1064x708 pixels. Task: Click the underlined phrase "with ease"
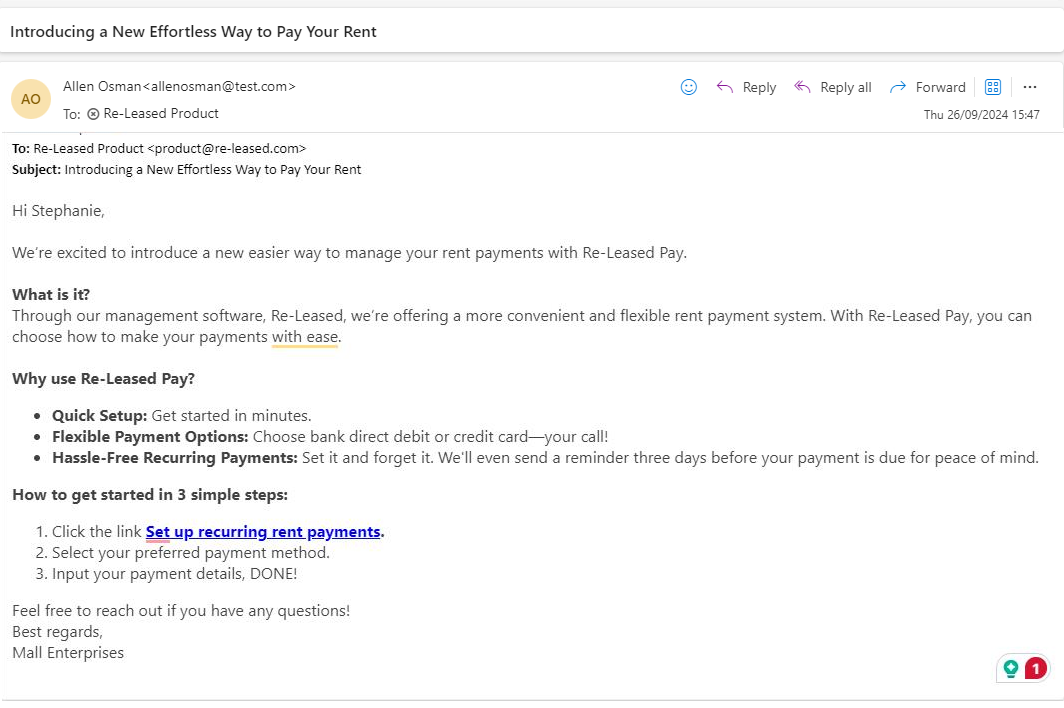coord(305,337)
